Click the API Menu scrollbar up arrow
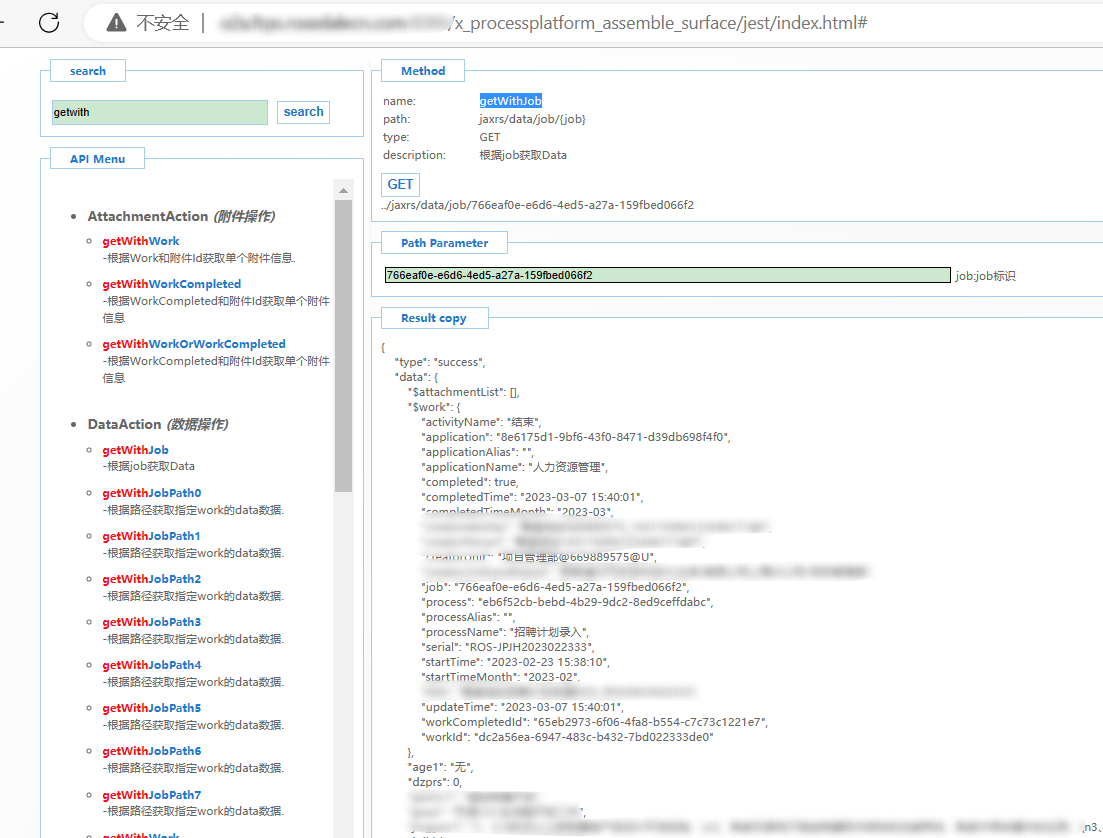The image size is (1103, 838). (x=343, y=190)
